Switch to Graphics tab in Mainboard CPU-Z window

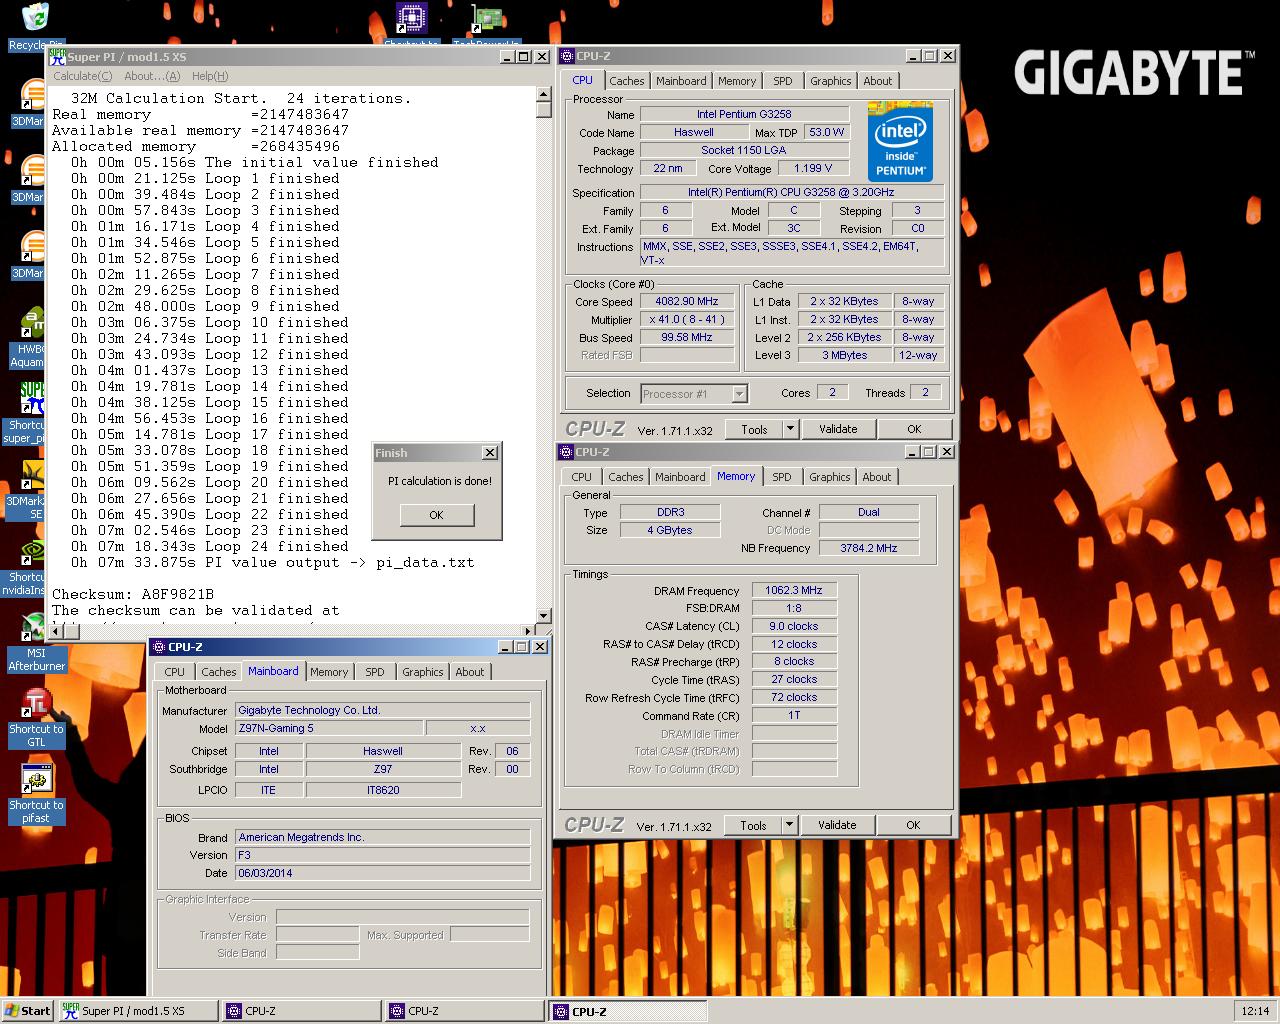pyautogui.click(x=423, y=672)
